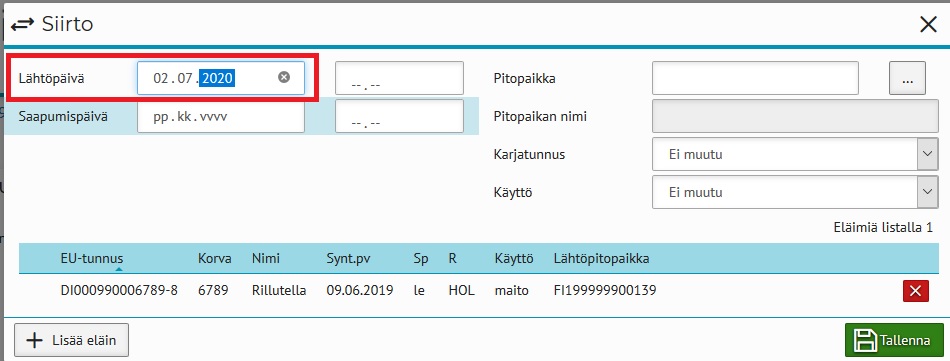Click the Lisää eläin button
Viewport: 950px width, 361px height.
point(71,340)
